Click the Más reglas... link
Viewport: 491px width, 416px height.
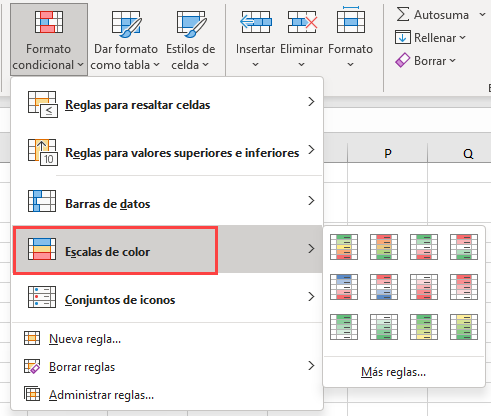pos(393,372)
